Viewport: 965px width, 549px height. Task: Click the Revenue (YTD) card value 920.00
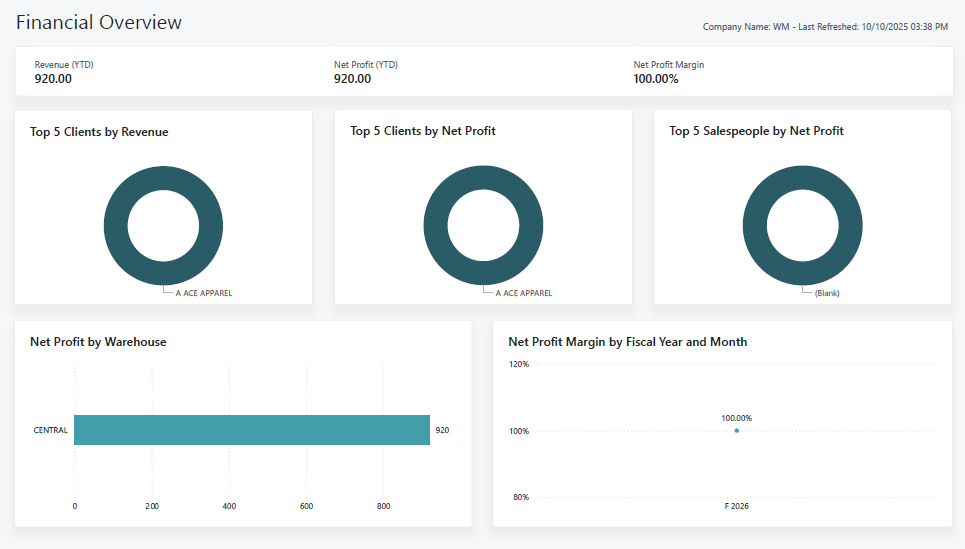[x=53, y=79]
